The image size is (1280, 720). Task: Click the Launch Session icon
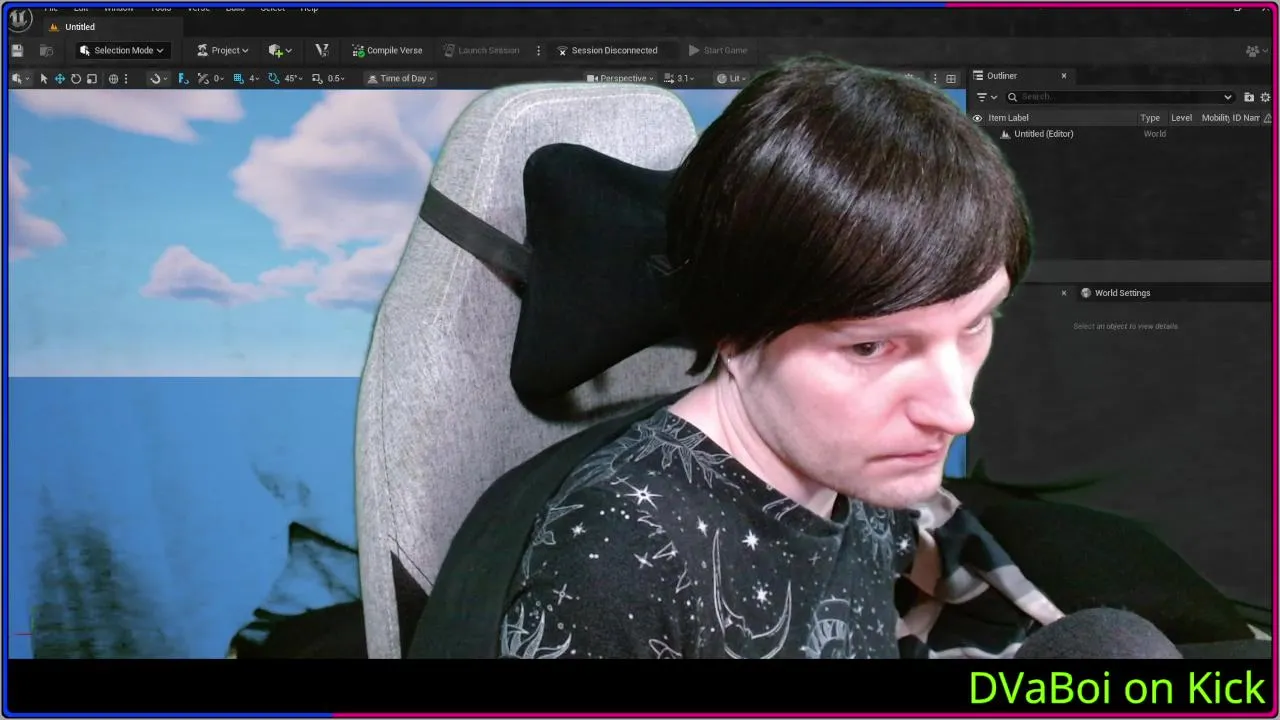[449, 50]
